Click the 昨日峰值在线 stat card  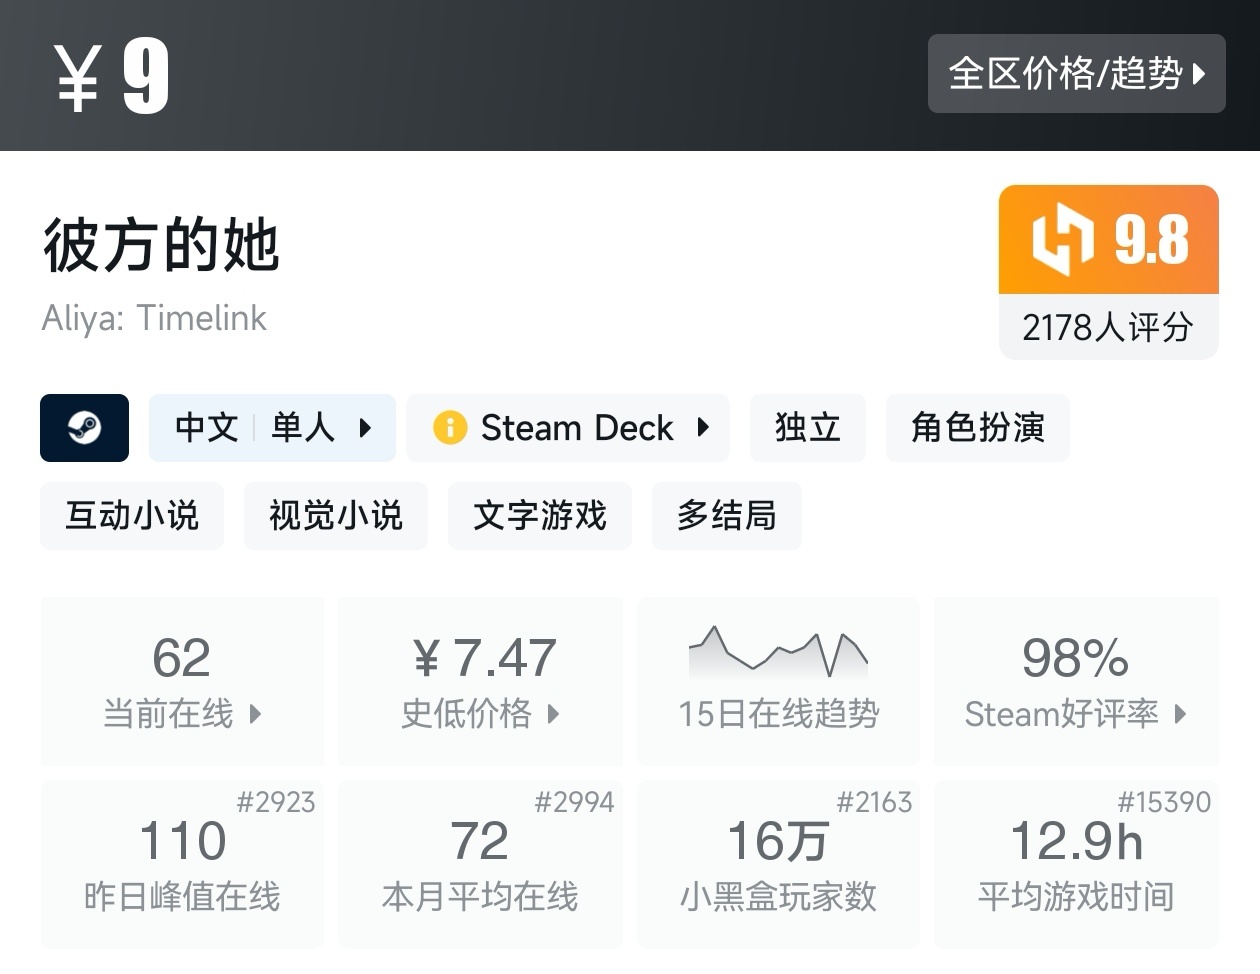182,864
